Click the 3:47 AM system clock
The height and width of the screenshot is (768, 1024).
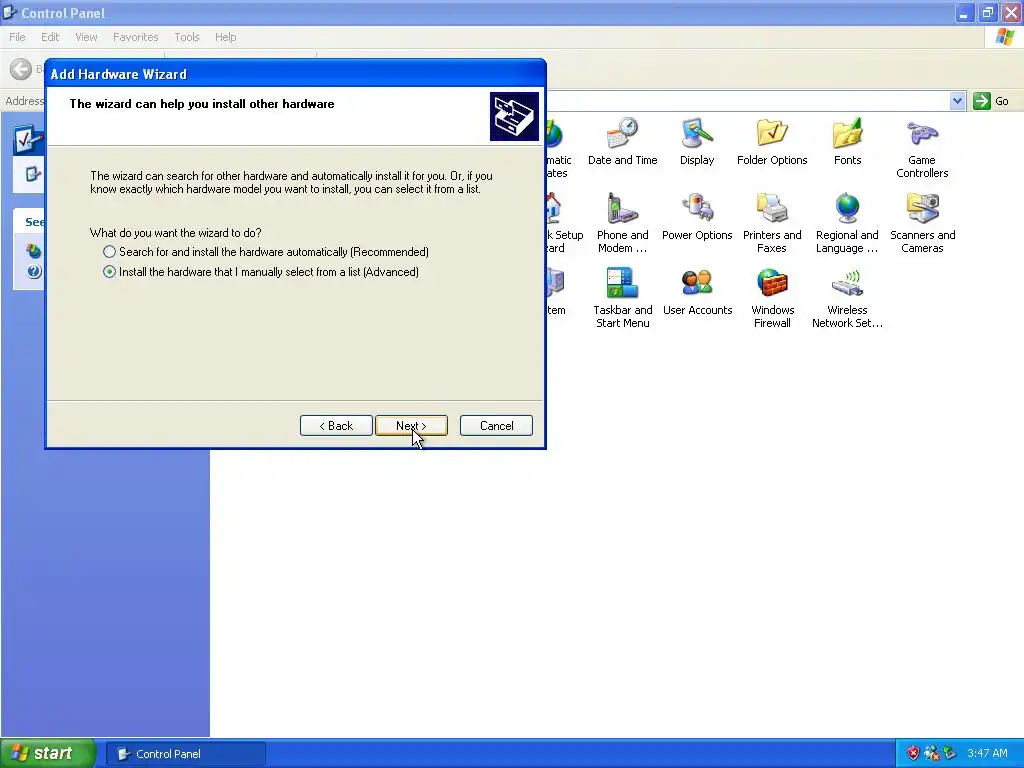click(987, 753)
